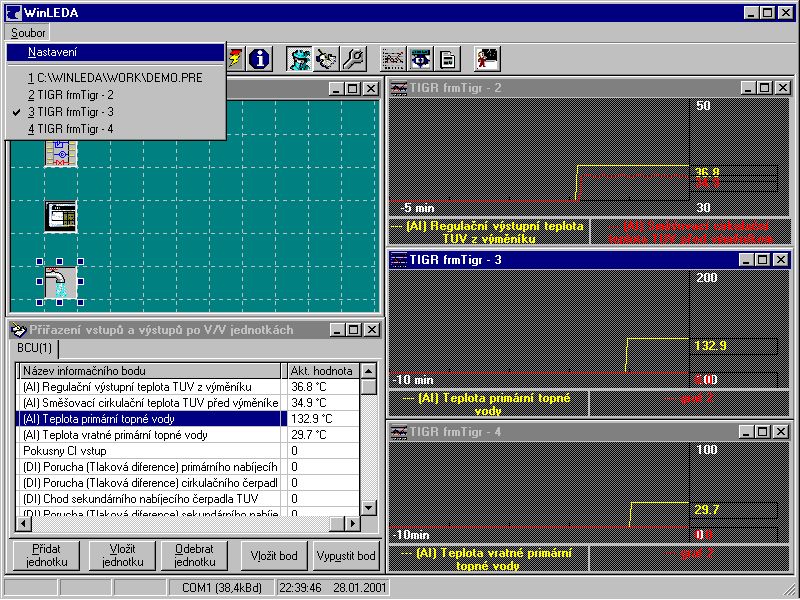Select the wrench settings tool icon
The width and height of the screenshot is (800, 600).
coord(354,58)
